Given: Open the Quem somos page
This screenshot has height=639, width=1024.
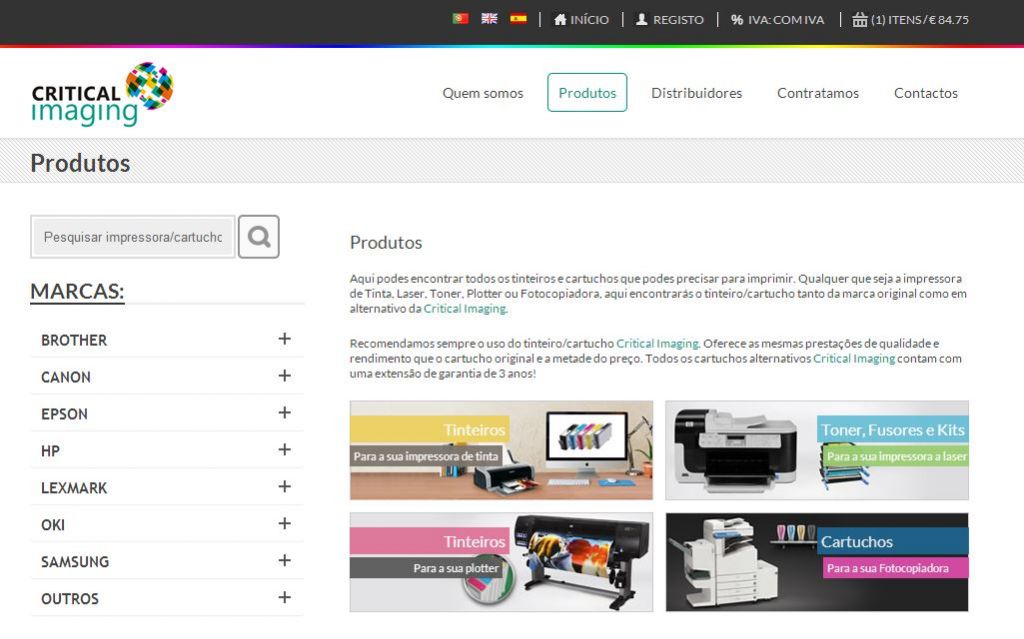Looking at the screenshot, I should click(483, 93).
